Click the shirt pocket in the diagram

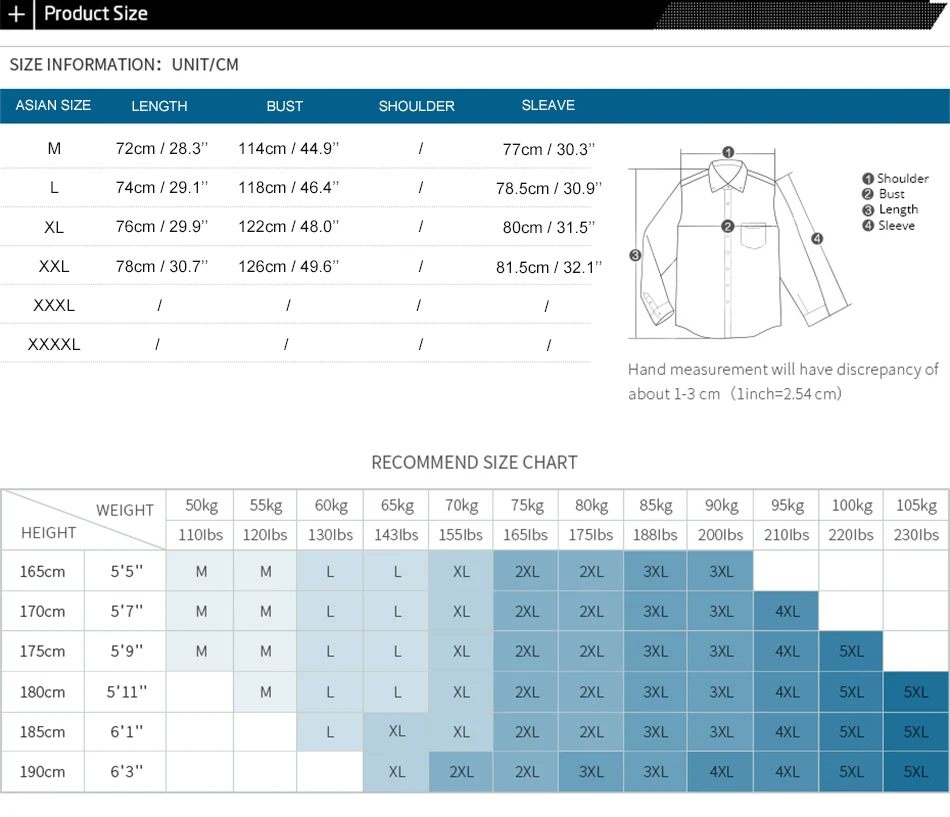click(x=753, y=237)
